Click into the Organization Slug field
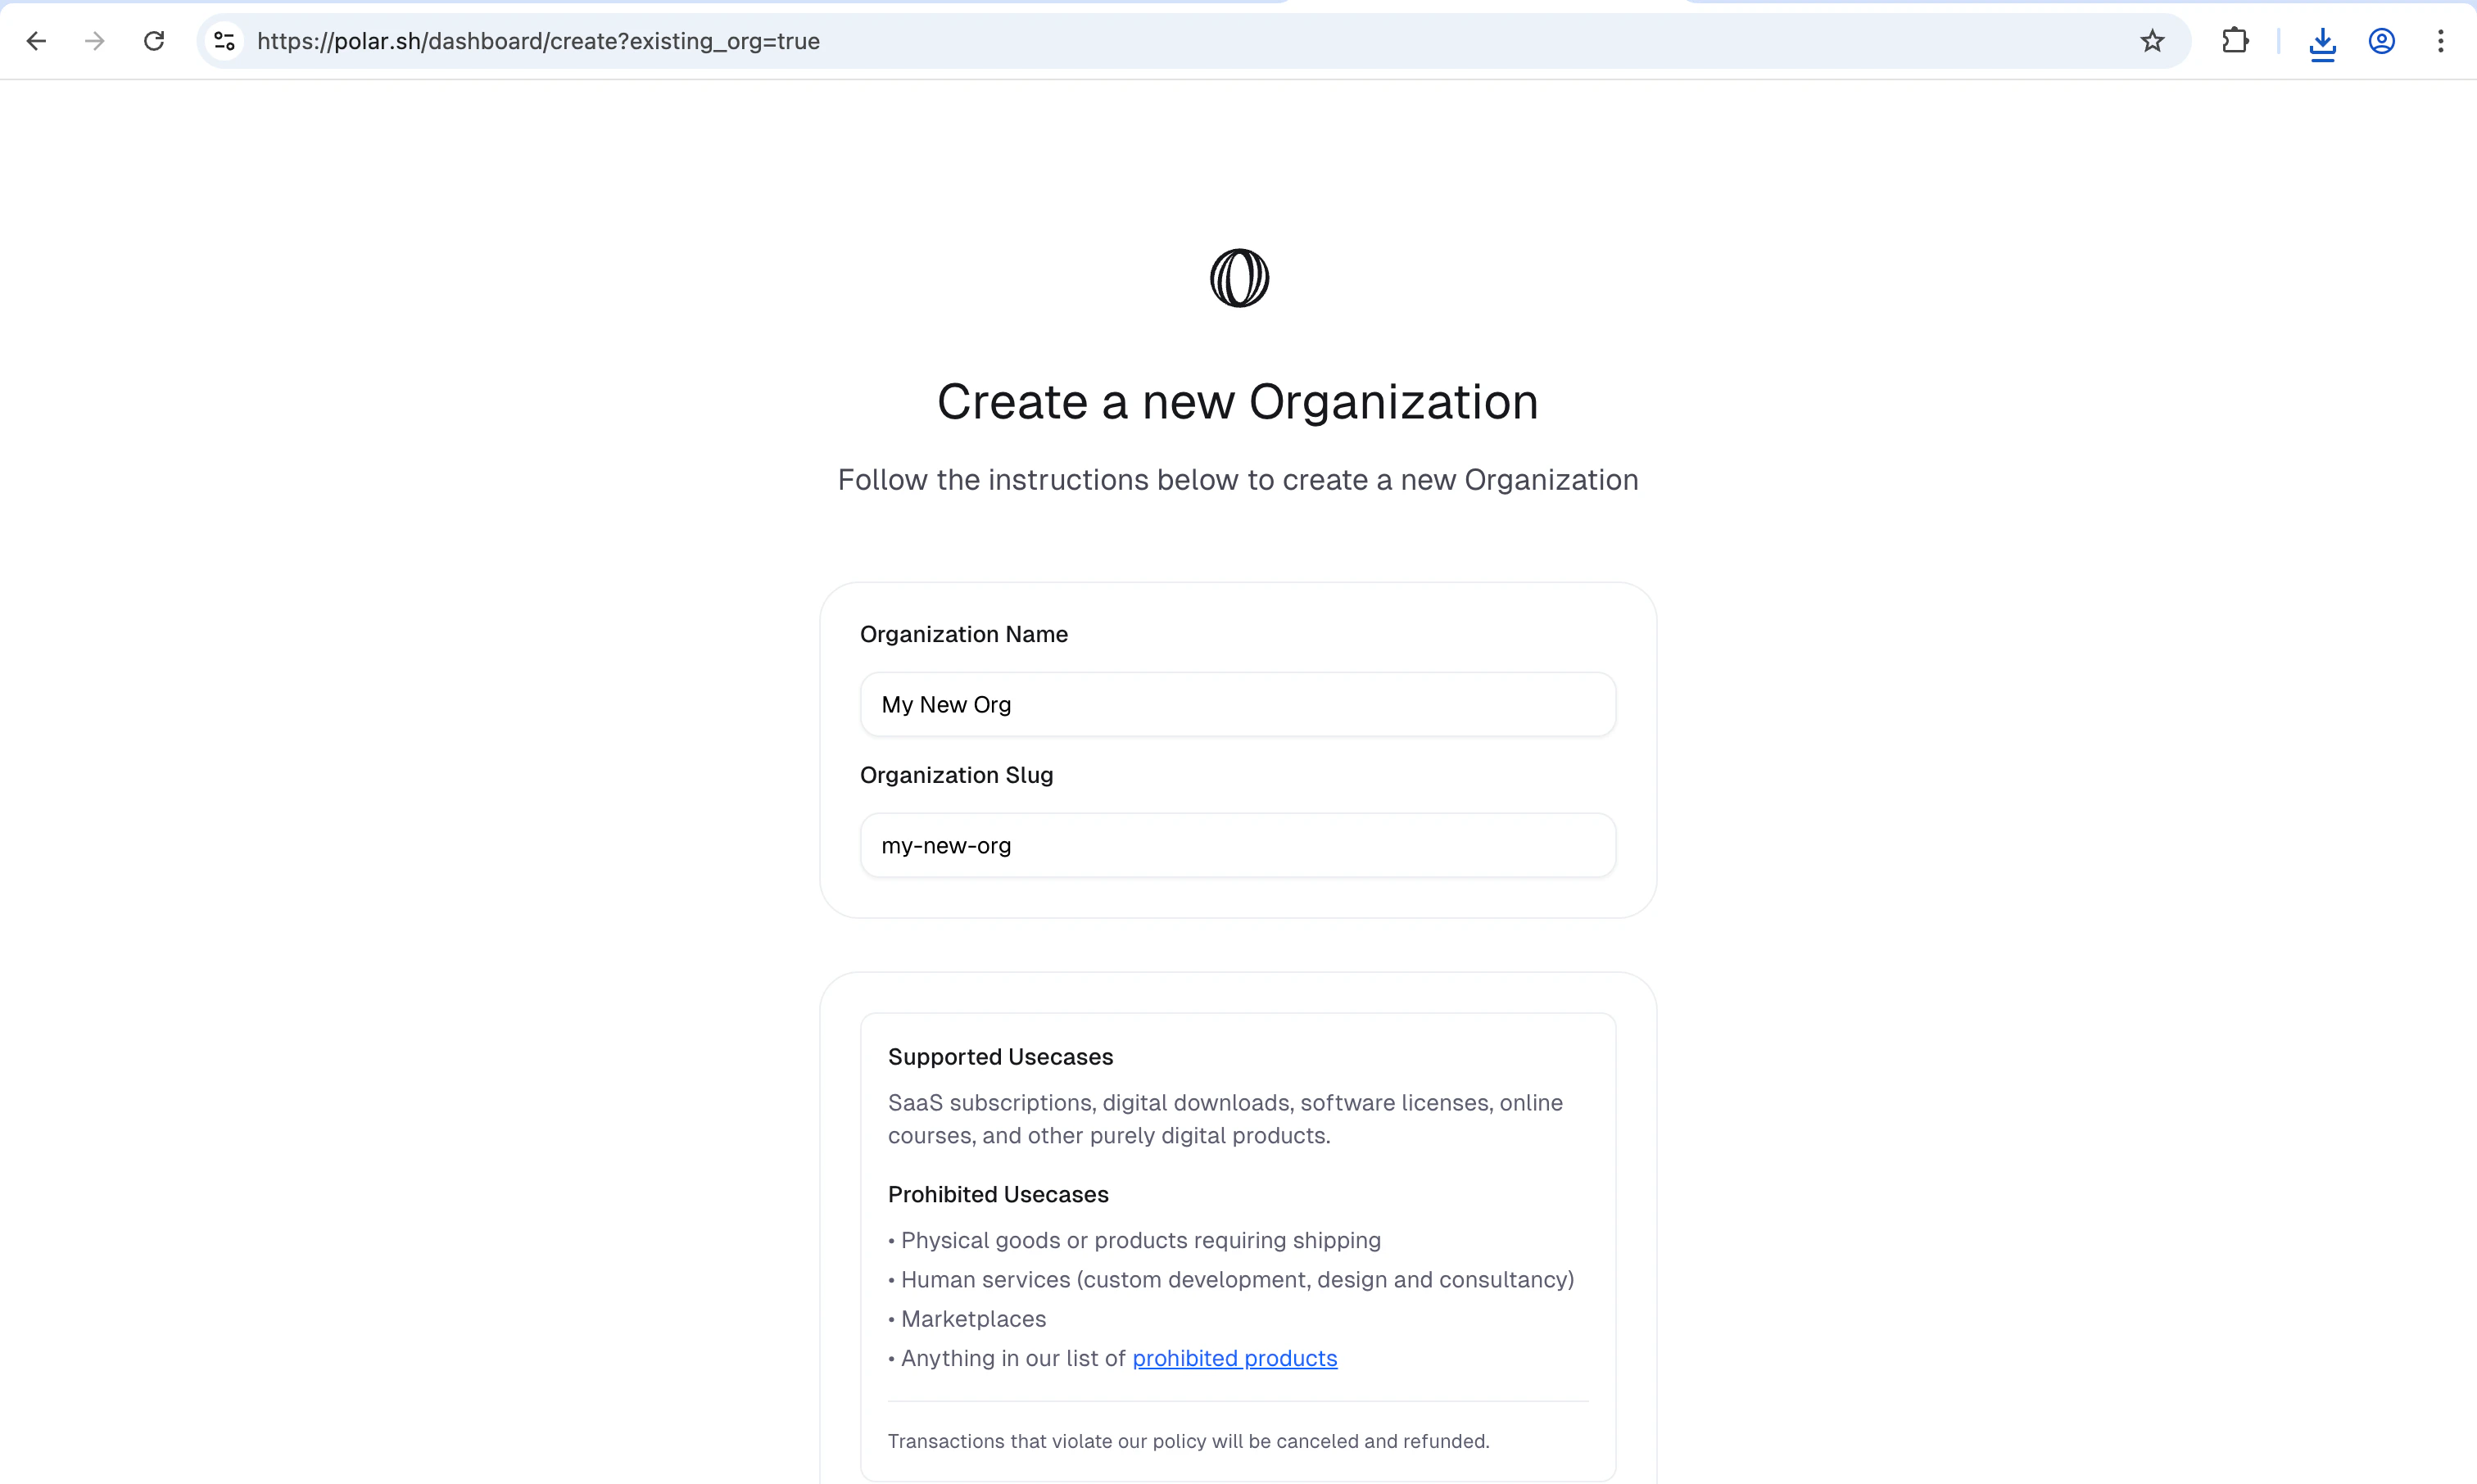 (x=1237, y=846)
